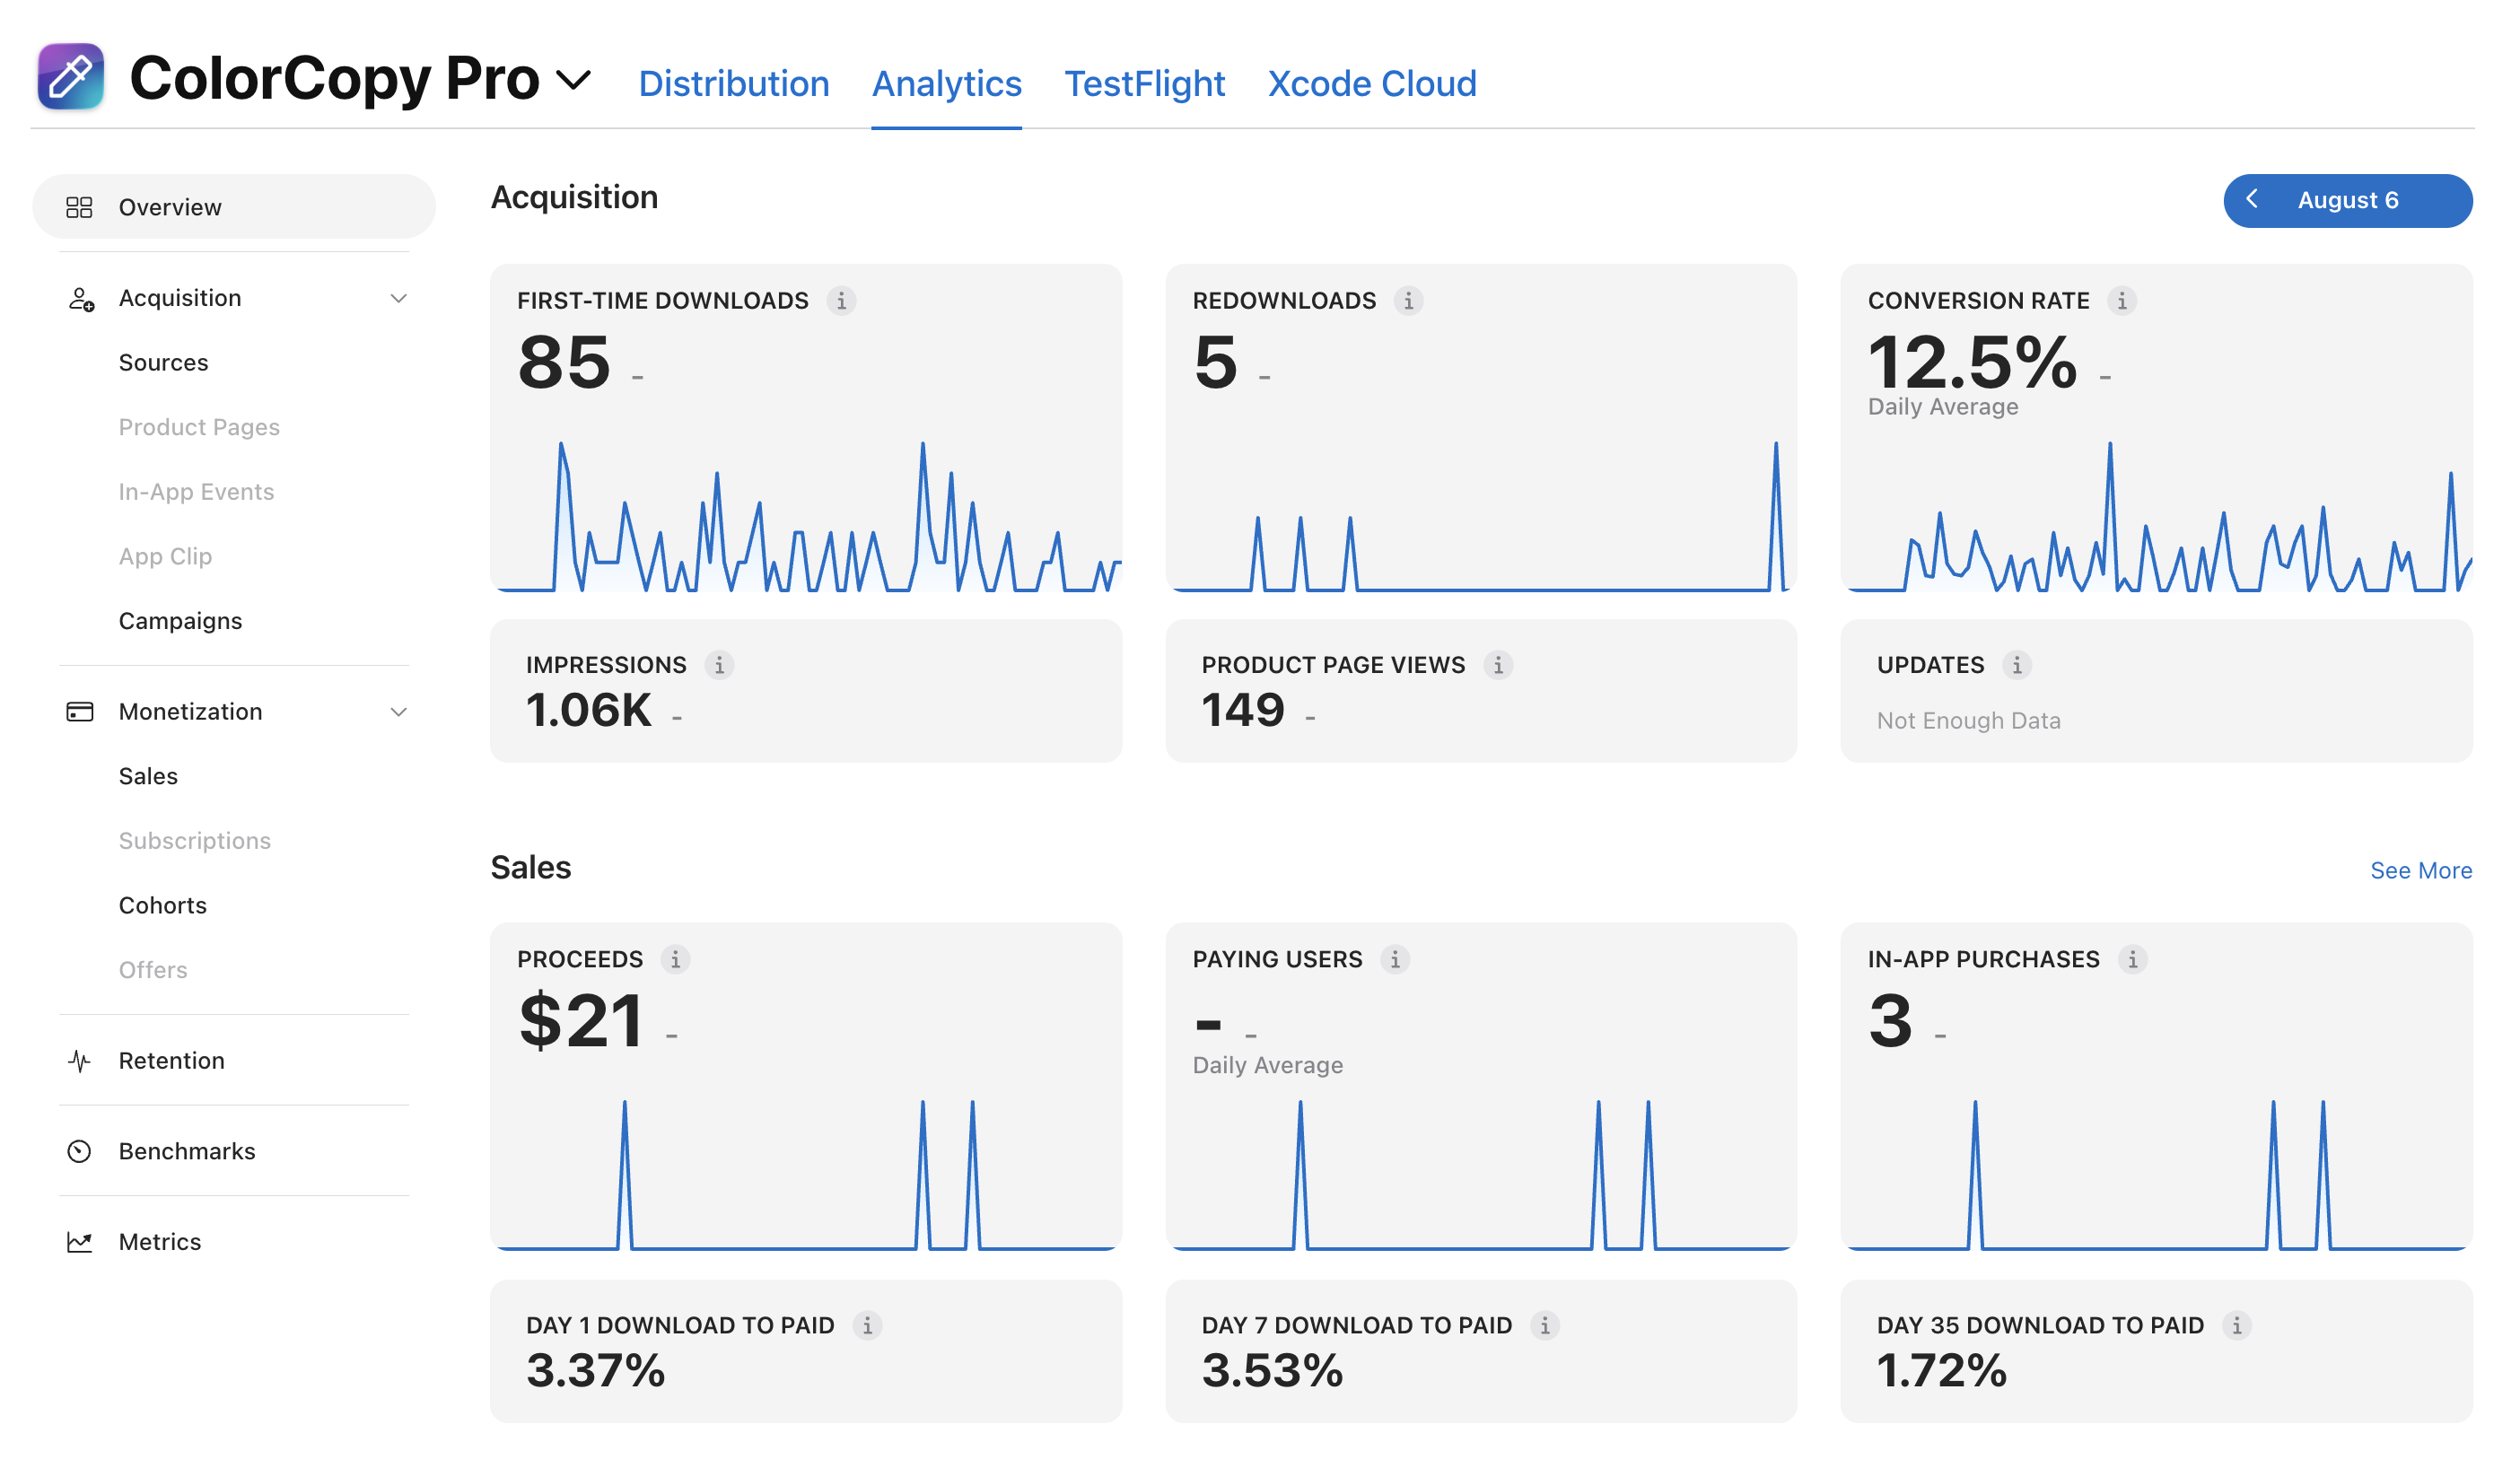Open the Benchmarks section
This screenshot has width=2520, height=1477.
(x=187, y=1151)
